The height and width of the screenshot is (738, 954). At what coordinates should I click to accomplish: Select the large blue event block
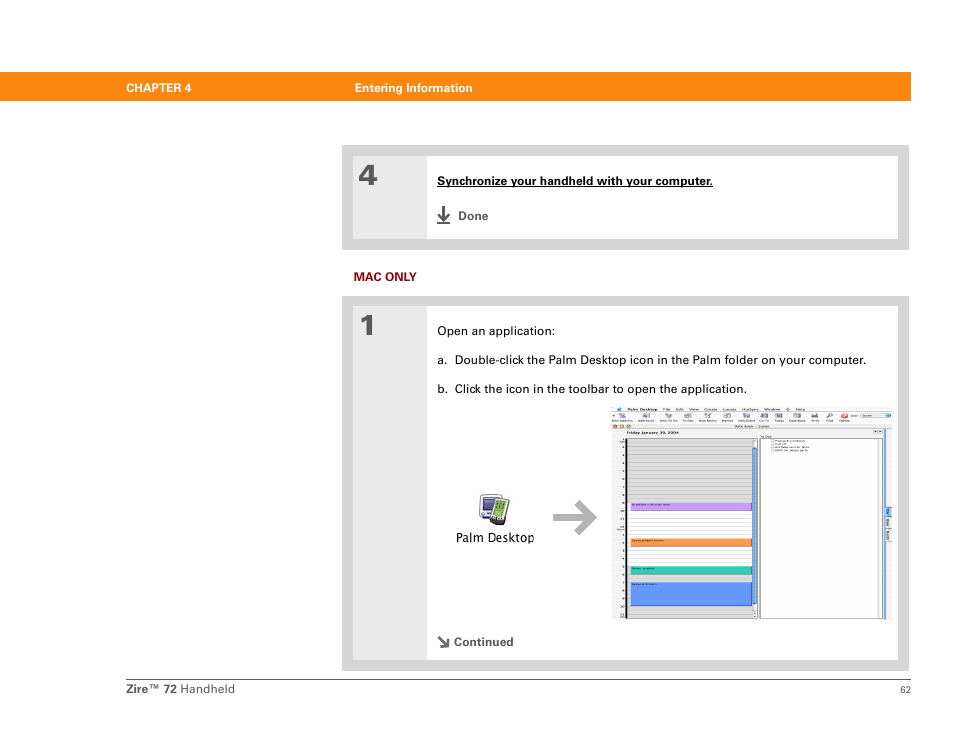point(691,594)
